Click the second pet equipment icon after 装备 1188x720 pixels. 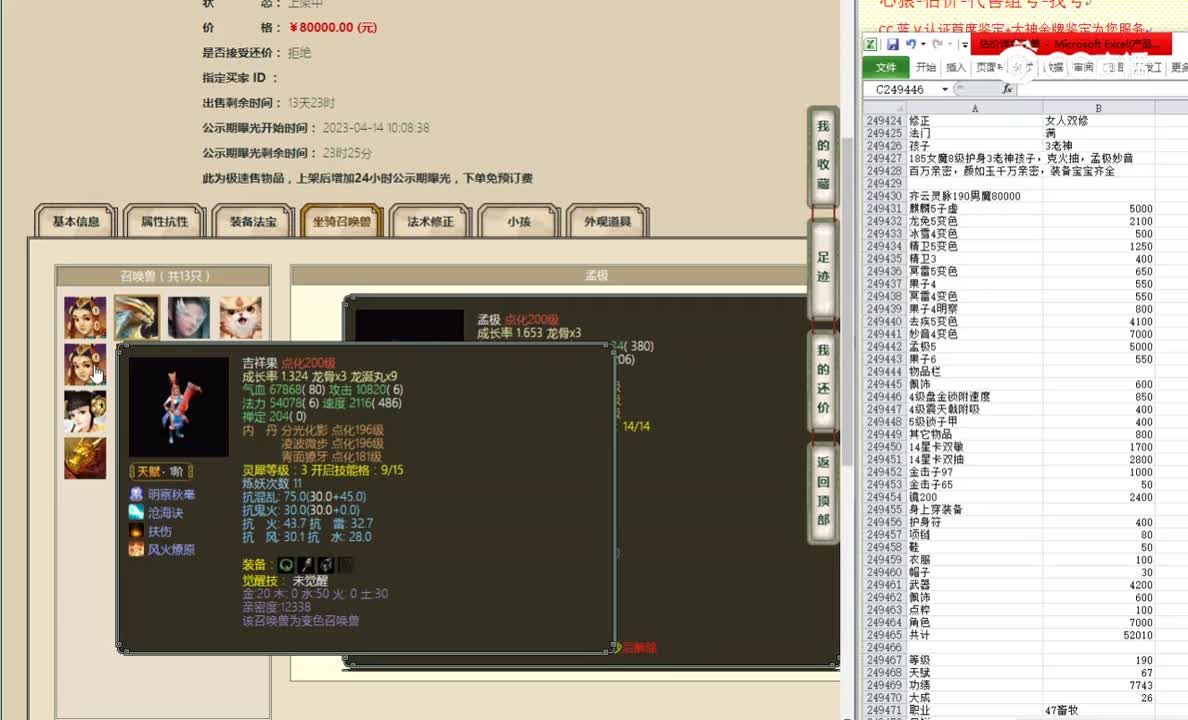[x=306, y=565]
